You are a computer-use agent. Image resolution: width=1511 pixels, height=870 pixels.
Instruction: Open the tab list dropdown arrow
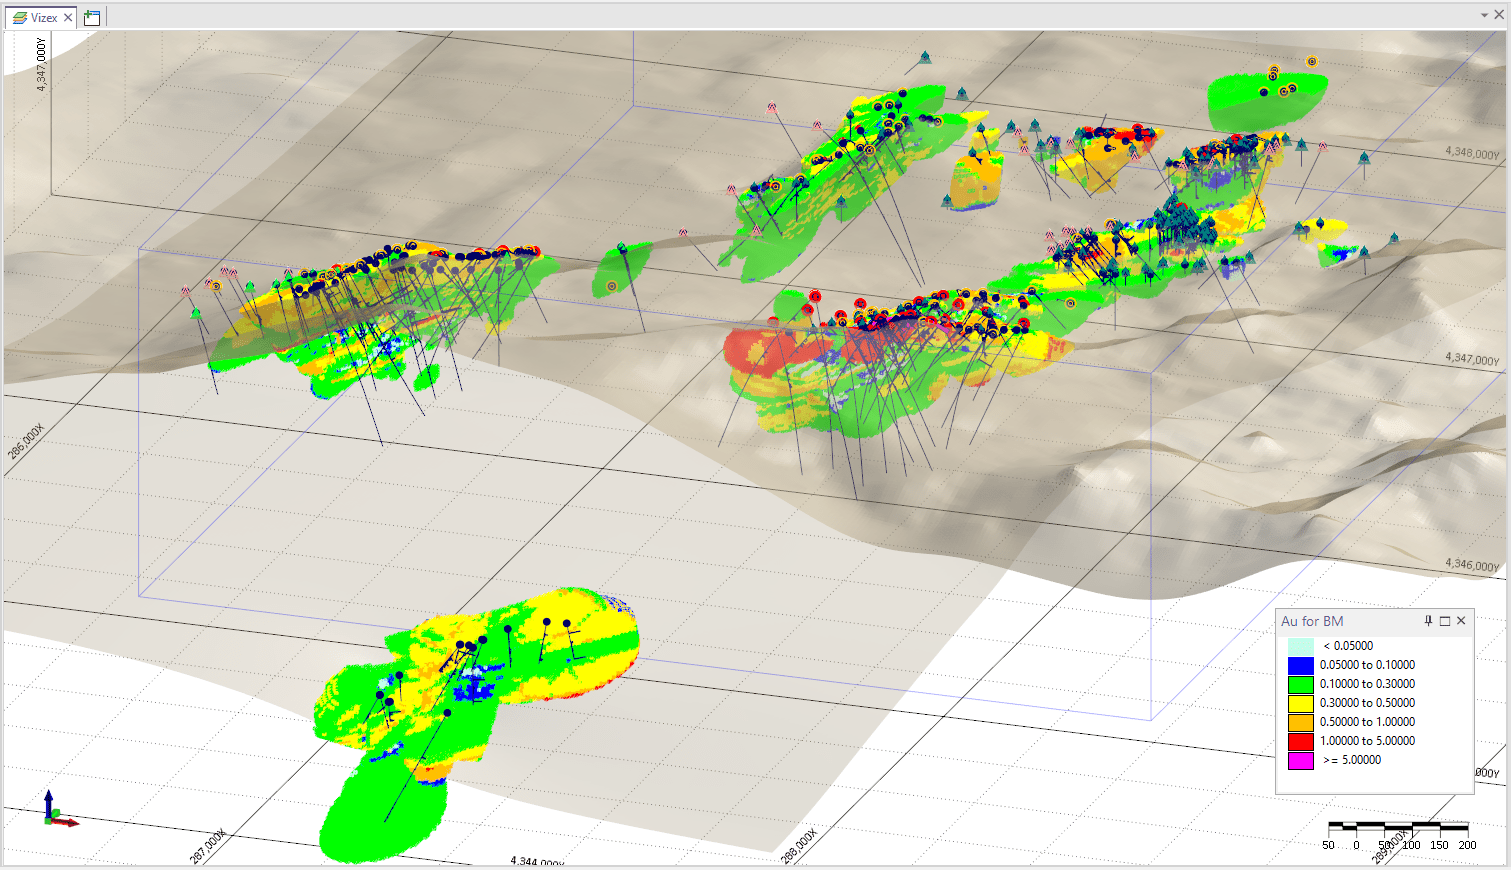pos(1484,15)
